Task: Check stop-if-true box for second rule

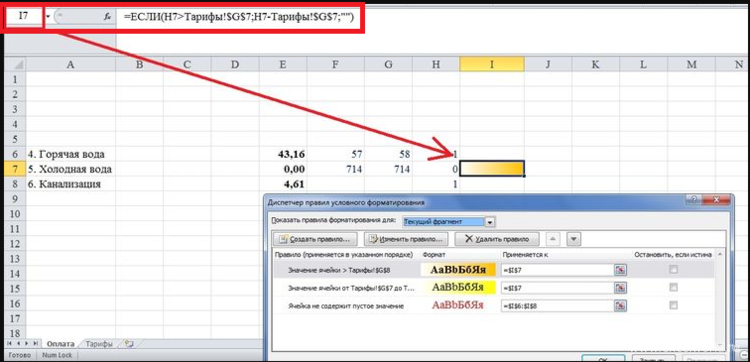Action: [673, 287]
